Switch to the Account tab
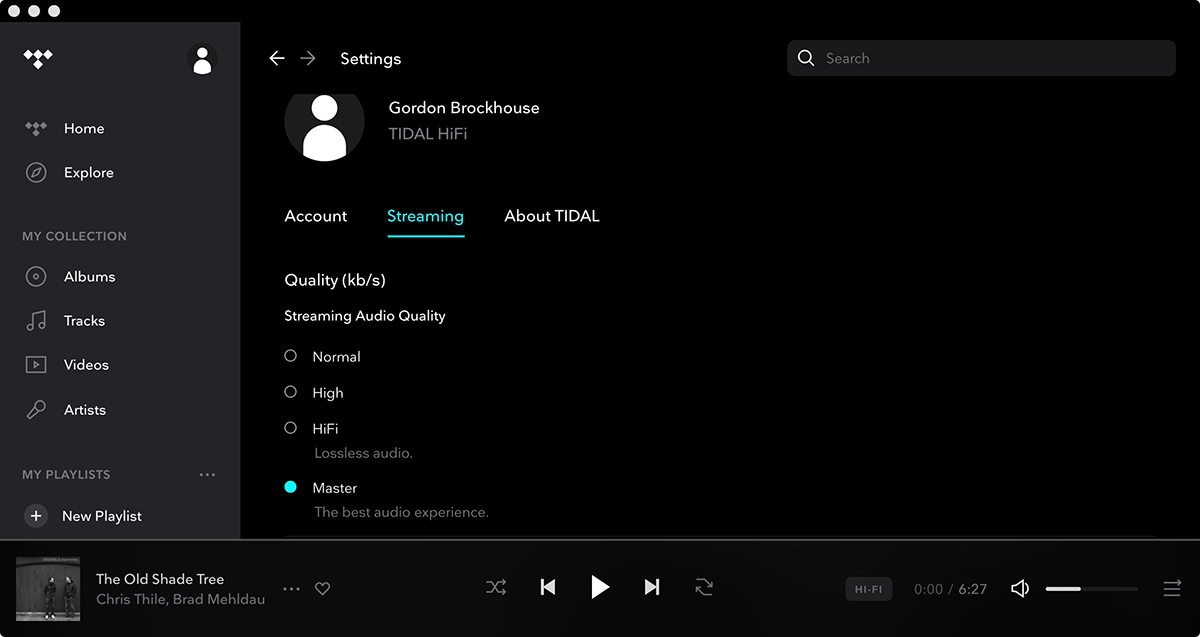The image size is (1200, 637). point(316,216)
